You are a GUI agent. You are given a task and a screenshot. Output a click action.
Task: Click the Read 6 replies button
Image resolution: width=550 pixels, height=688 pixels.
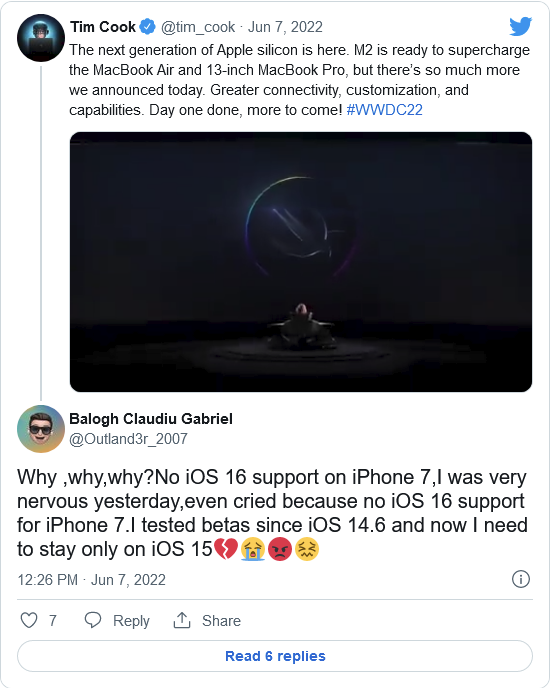[275, 656]
